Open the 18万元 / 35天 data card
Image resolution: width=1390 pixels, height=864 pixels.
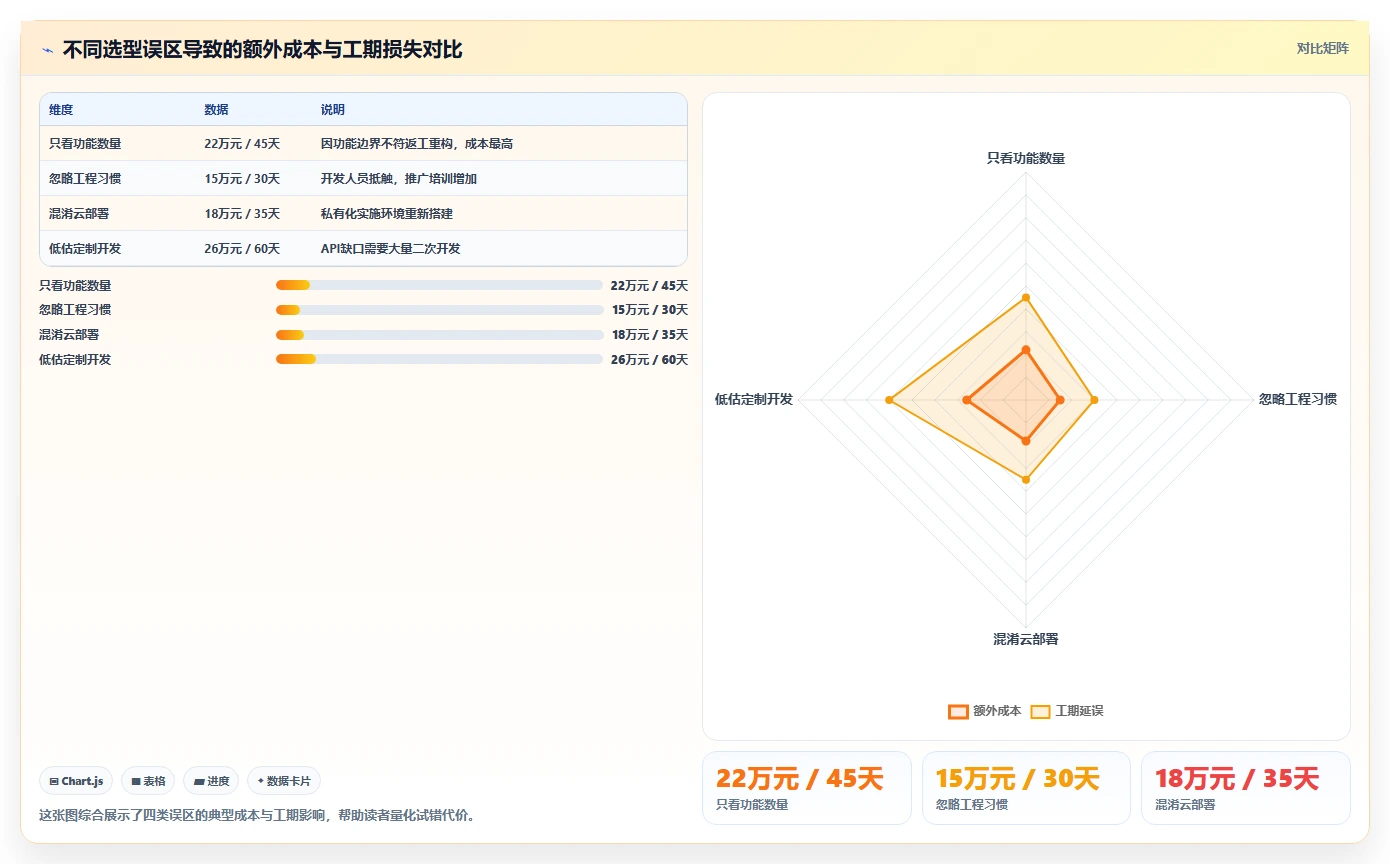click(x=1245, y=788)
